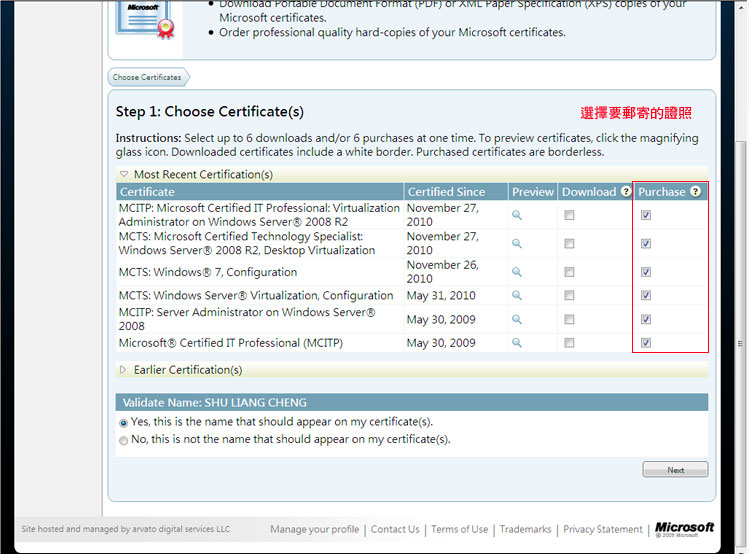Viewport: 750px width, 554px height.
Task: Click the 'Validate Name: SHU LIANG CHENG' header
Action: coord(412,402)
